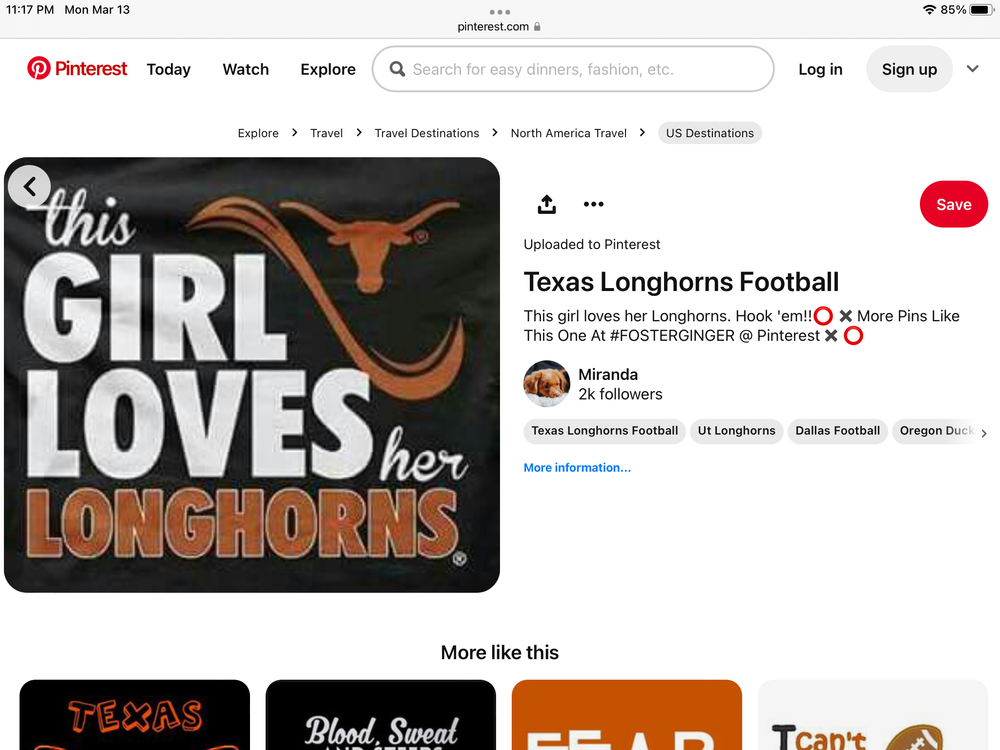Tap the three dots above the address bar

click(500, 12)
